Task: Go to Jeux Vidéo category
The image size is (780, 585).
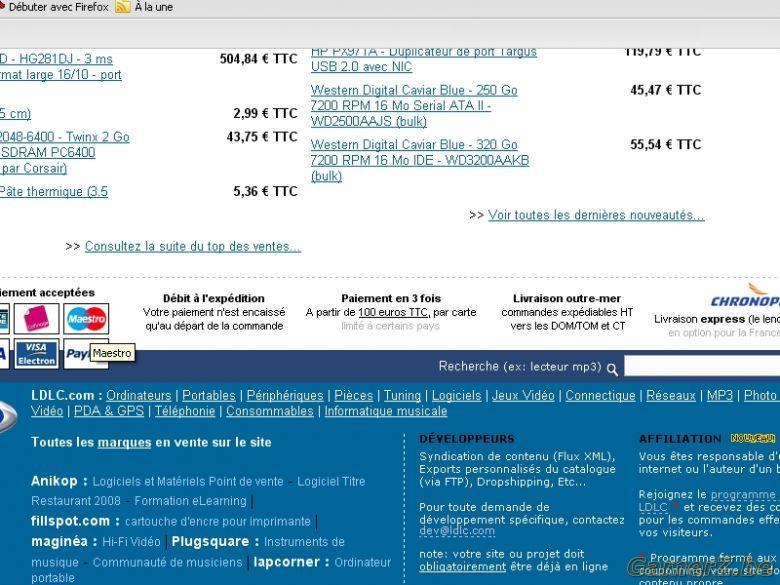Action: click(x=523, y=395)
